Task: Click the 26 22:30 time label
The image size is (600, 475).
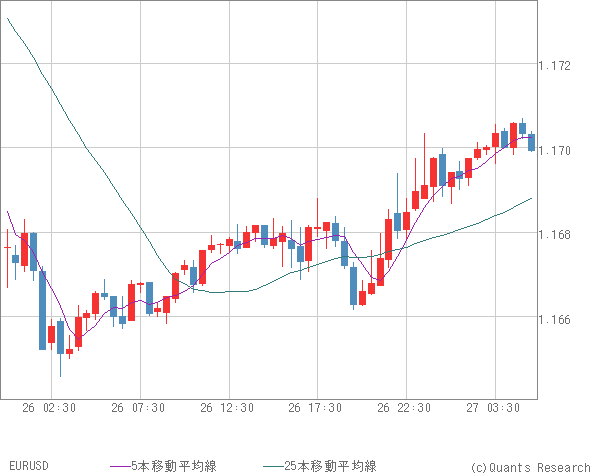Action: coord(404,408)
